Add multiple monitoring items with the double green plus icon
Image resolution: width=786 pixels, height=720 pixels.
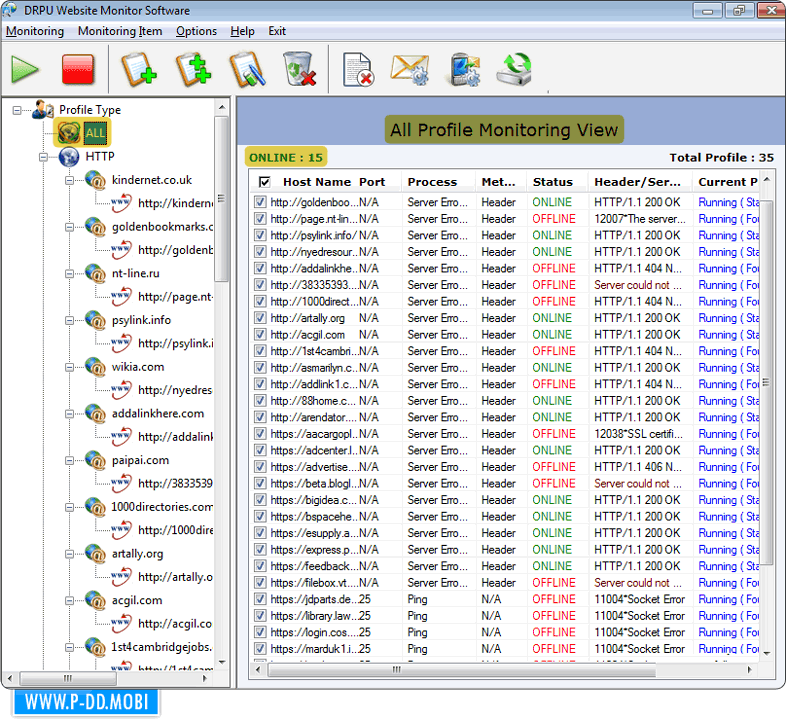pos(193,69)
